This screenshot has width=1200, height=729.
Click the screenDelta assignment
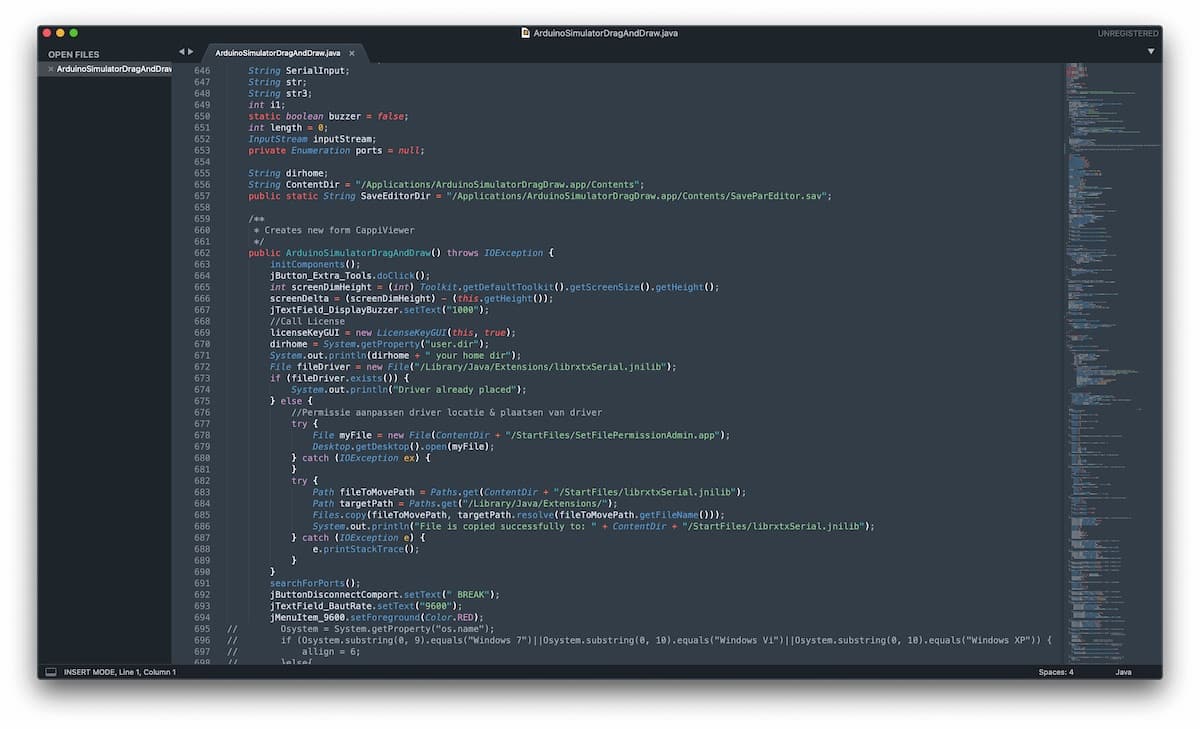pyautogui.click(x=411, y=298)
